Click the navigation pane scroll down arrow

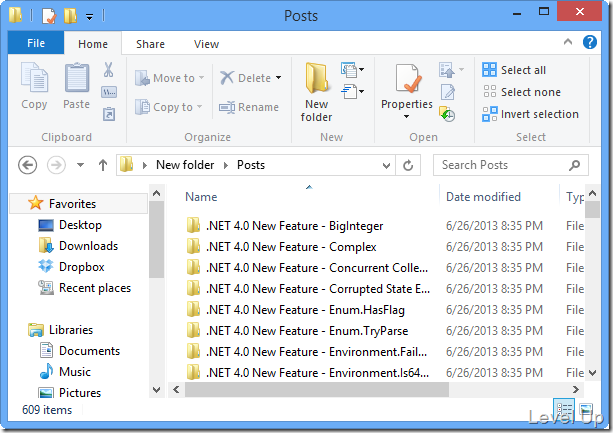click(x=156, y=390)
